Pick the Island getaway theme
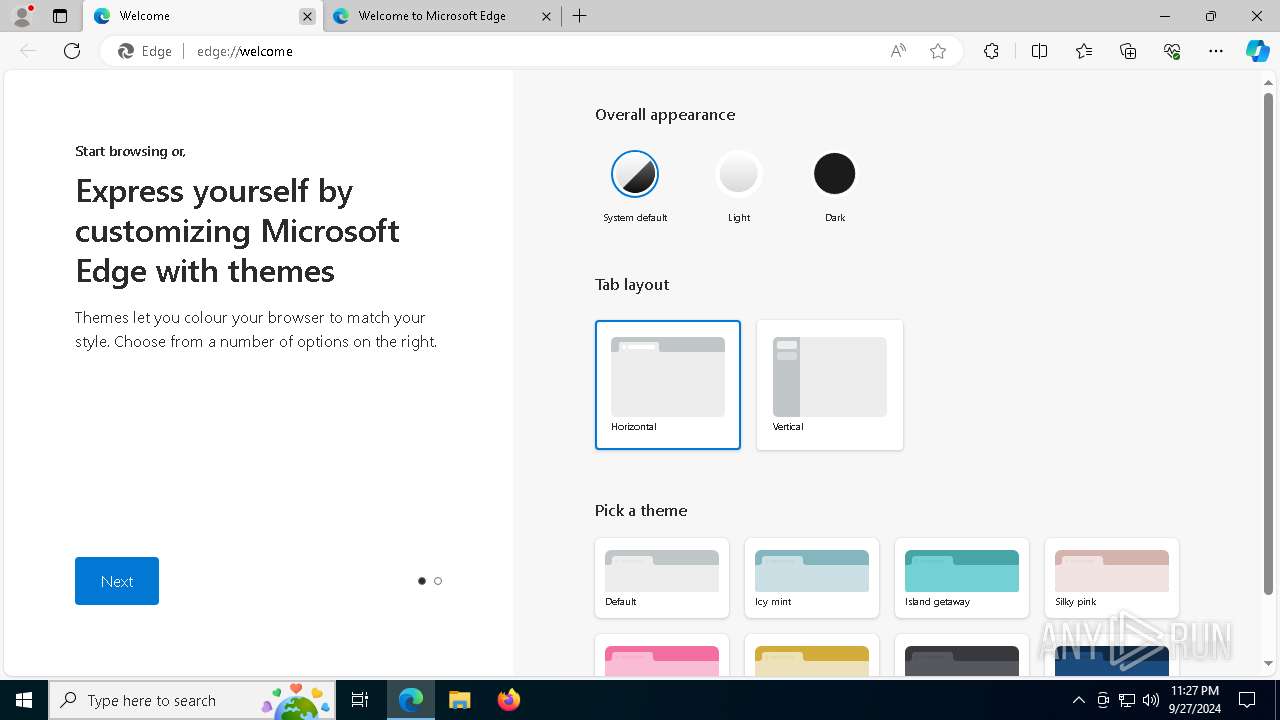This screenshot has height=720, width=1280. coord(962,578)
